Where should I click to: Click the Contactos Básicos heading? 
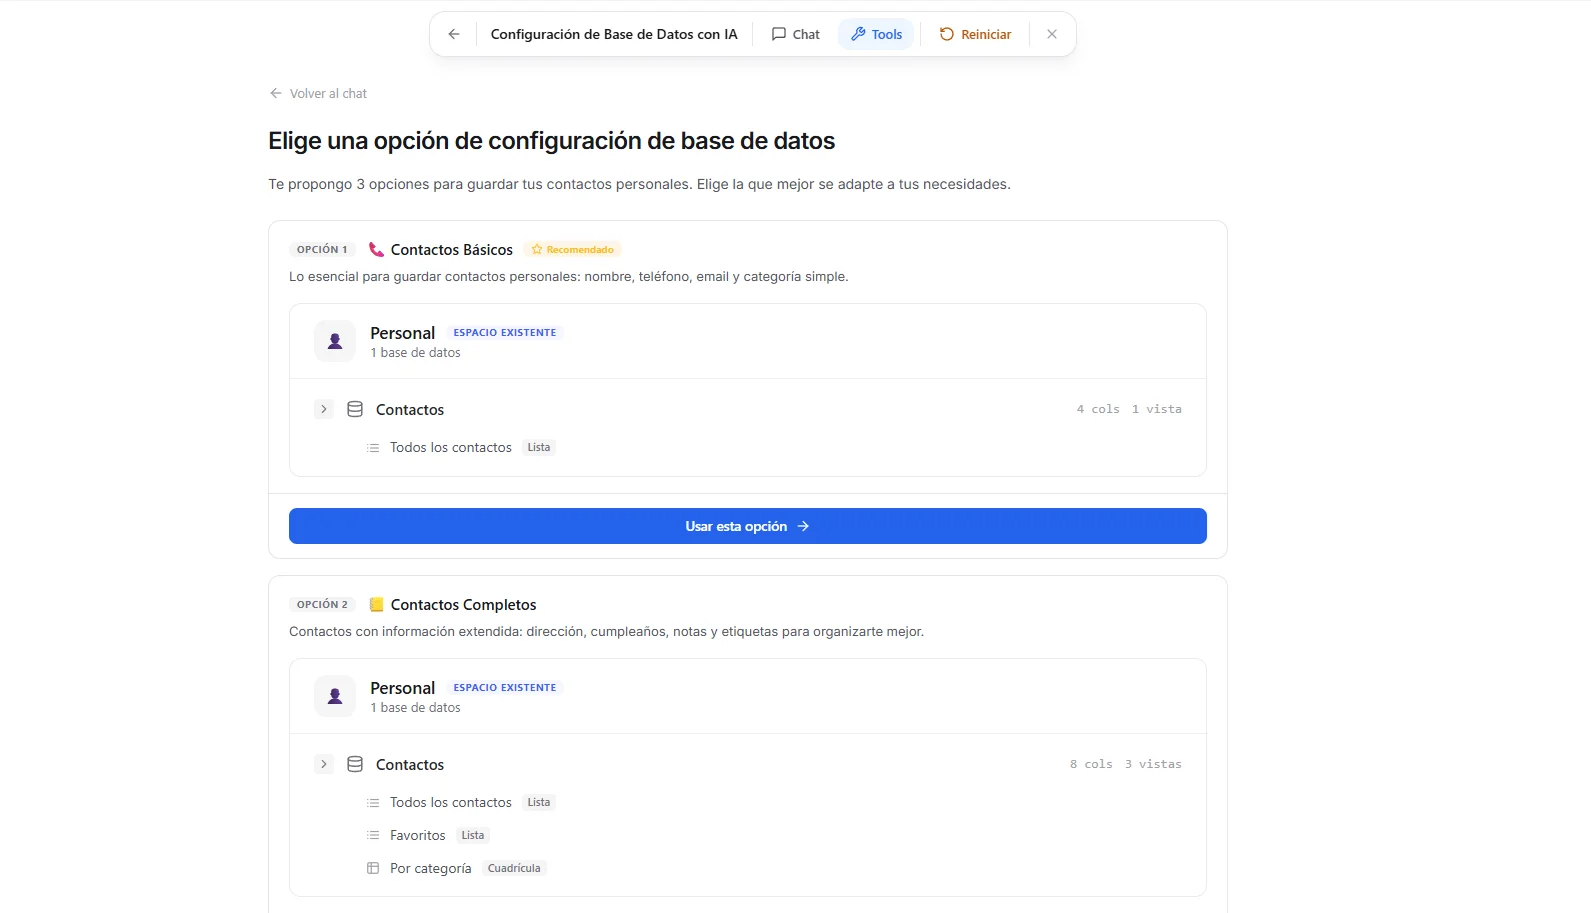452,250
